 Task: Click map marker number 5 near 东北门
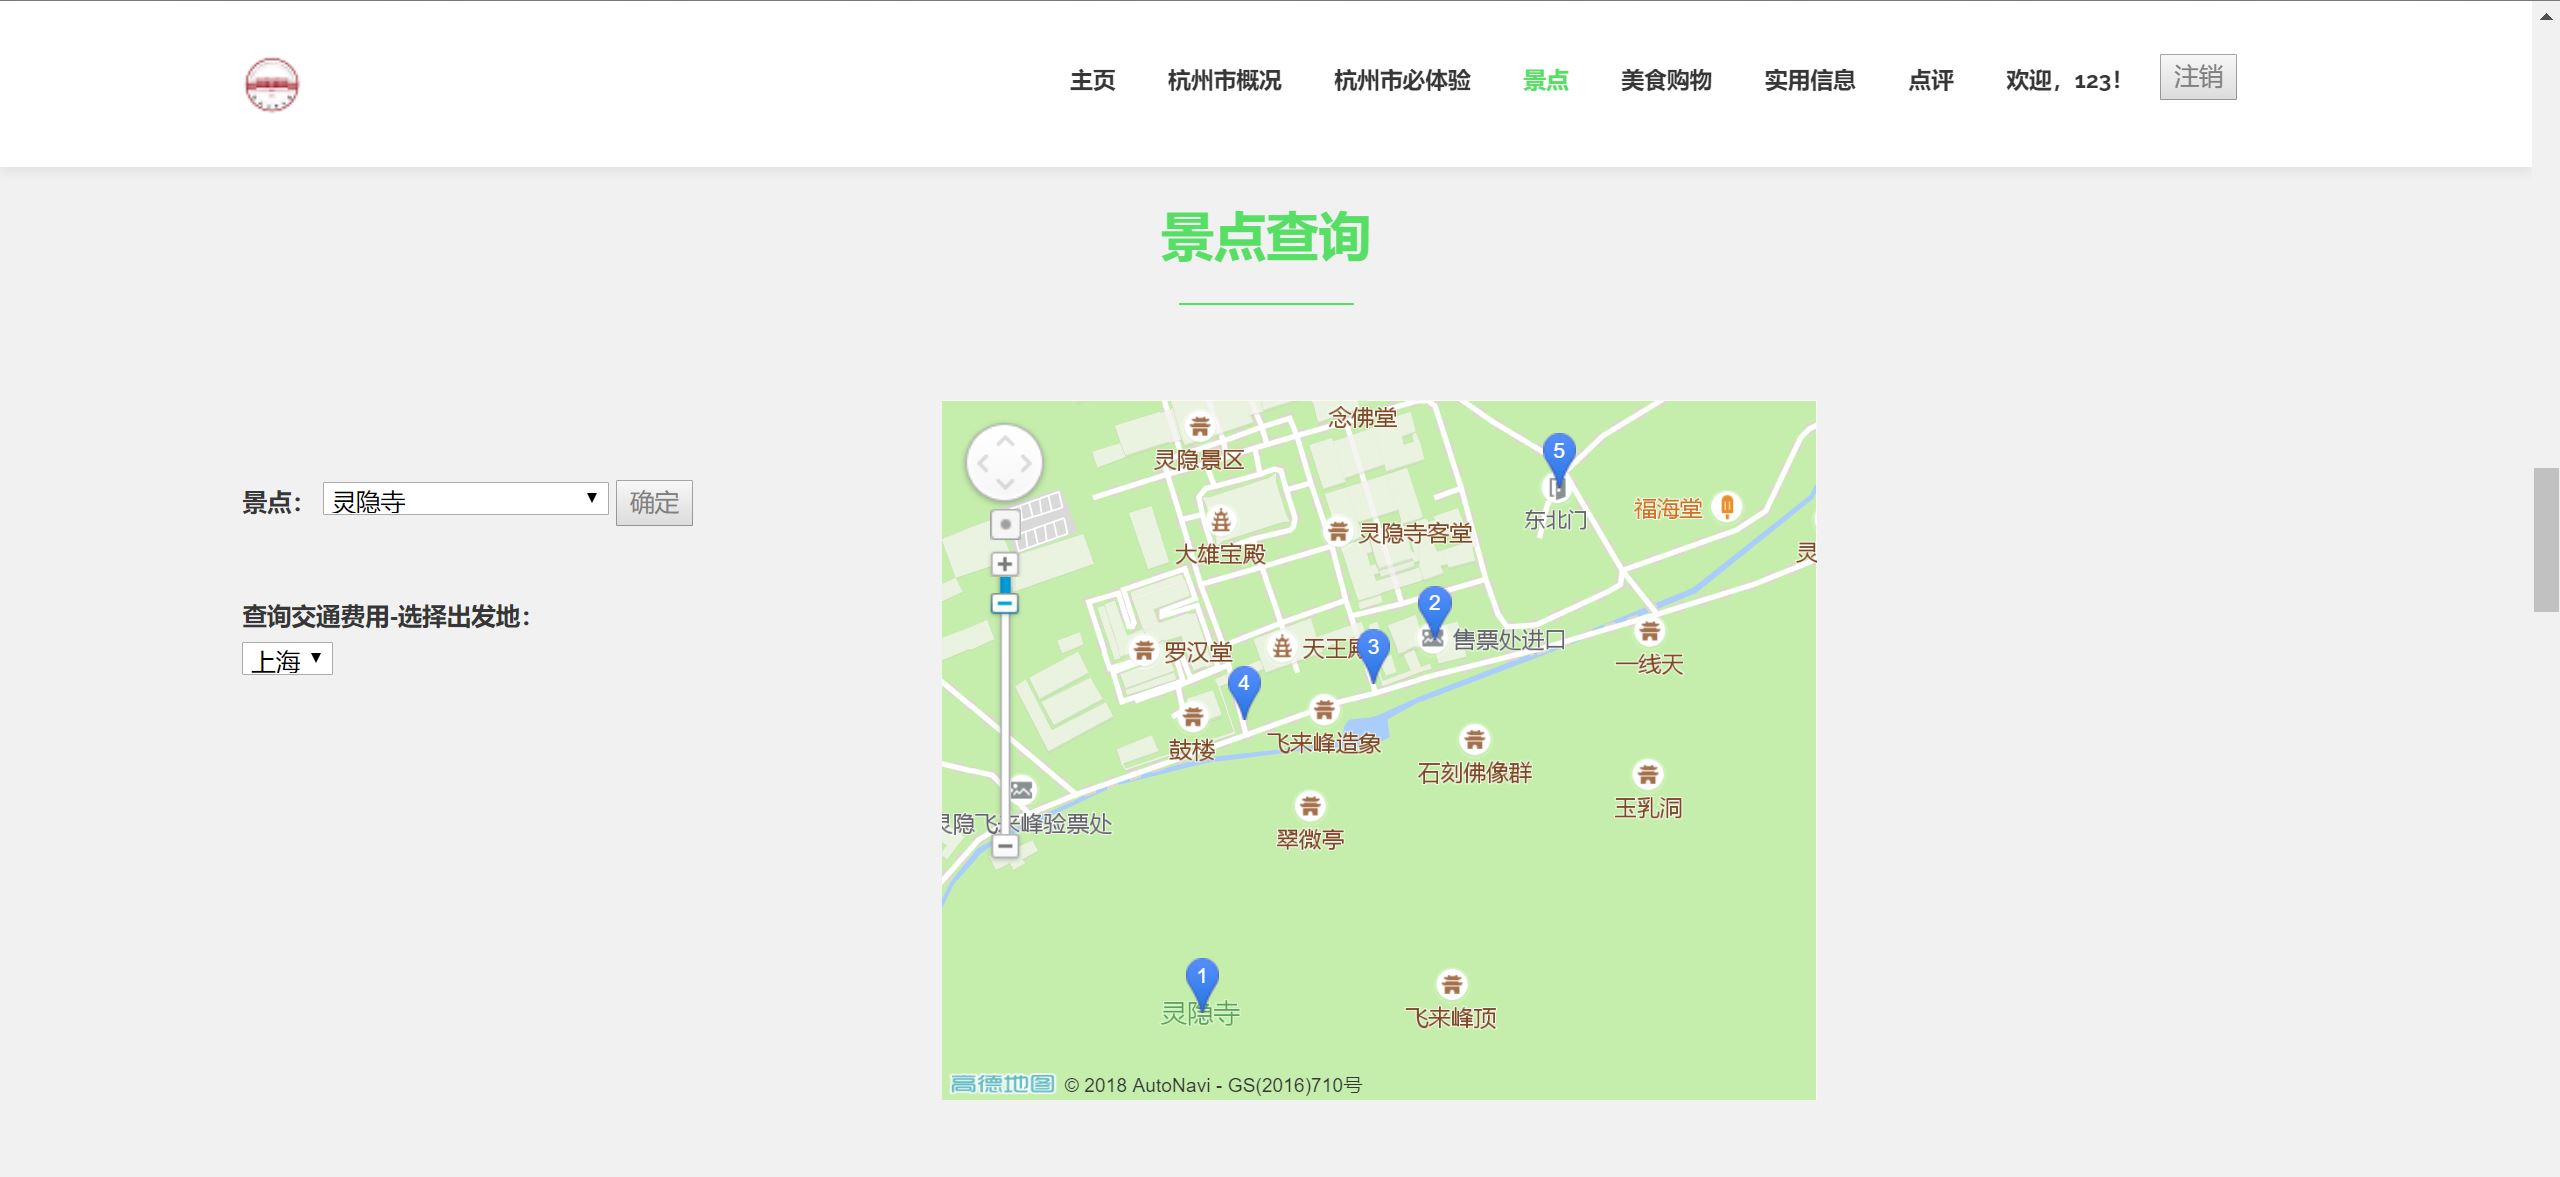(x=1558, y=454)
